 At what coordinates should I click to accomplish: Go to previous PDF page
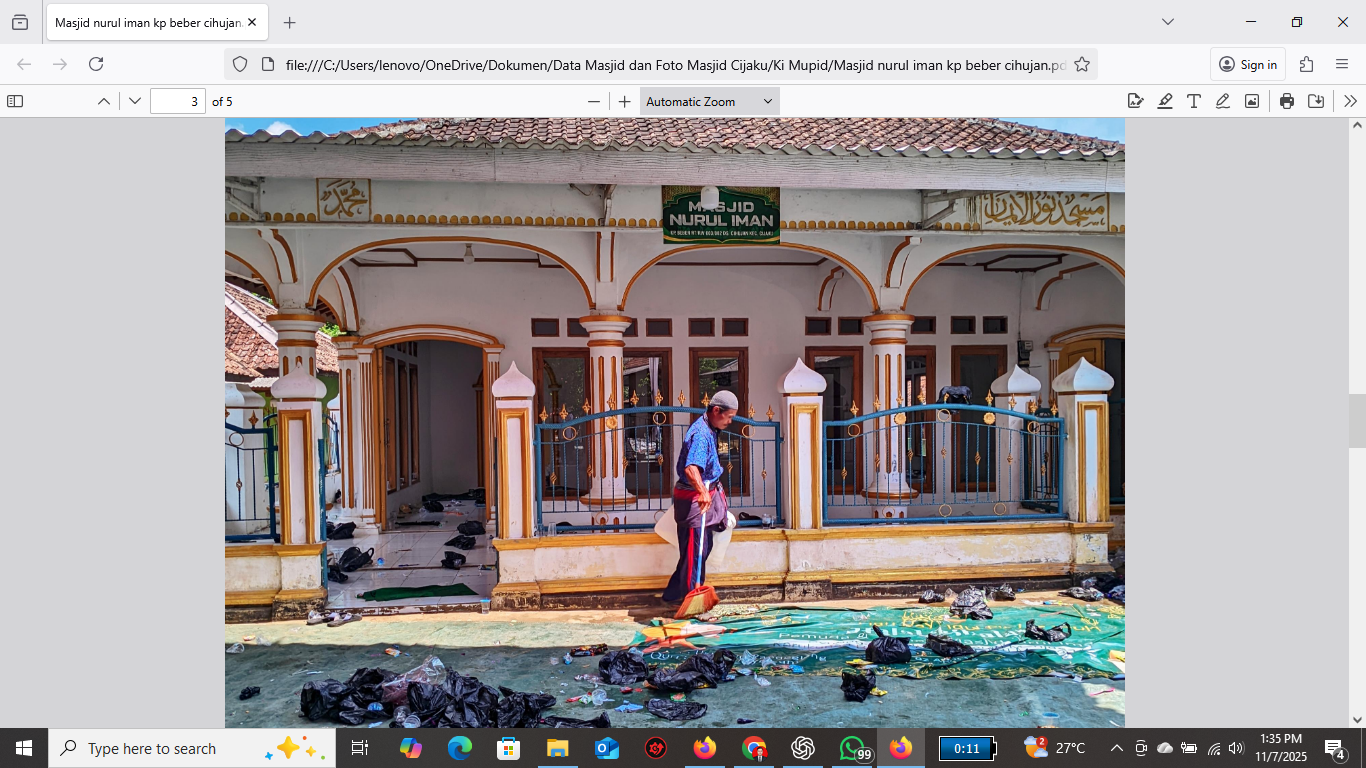point(104,101)
